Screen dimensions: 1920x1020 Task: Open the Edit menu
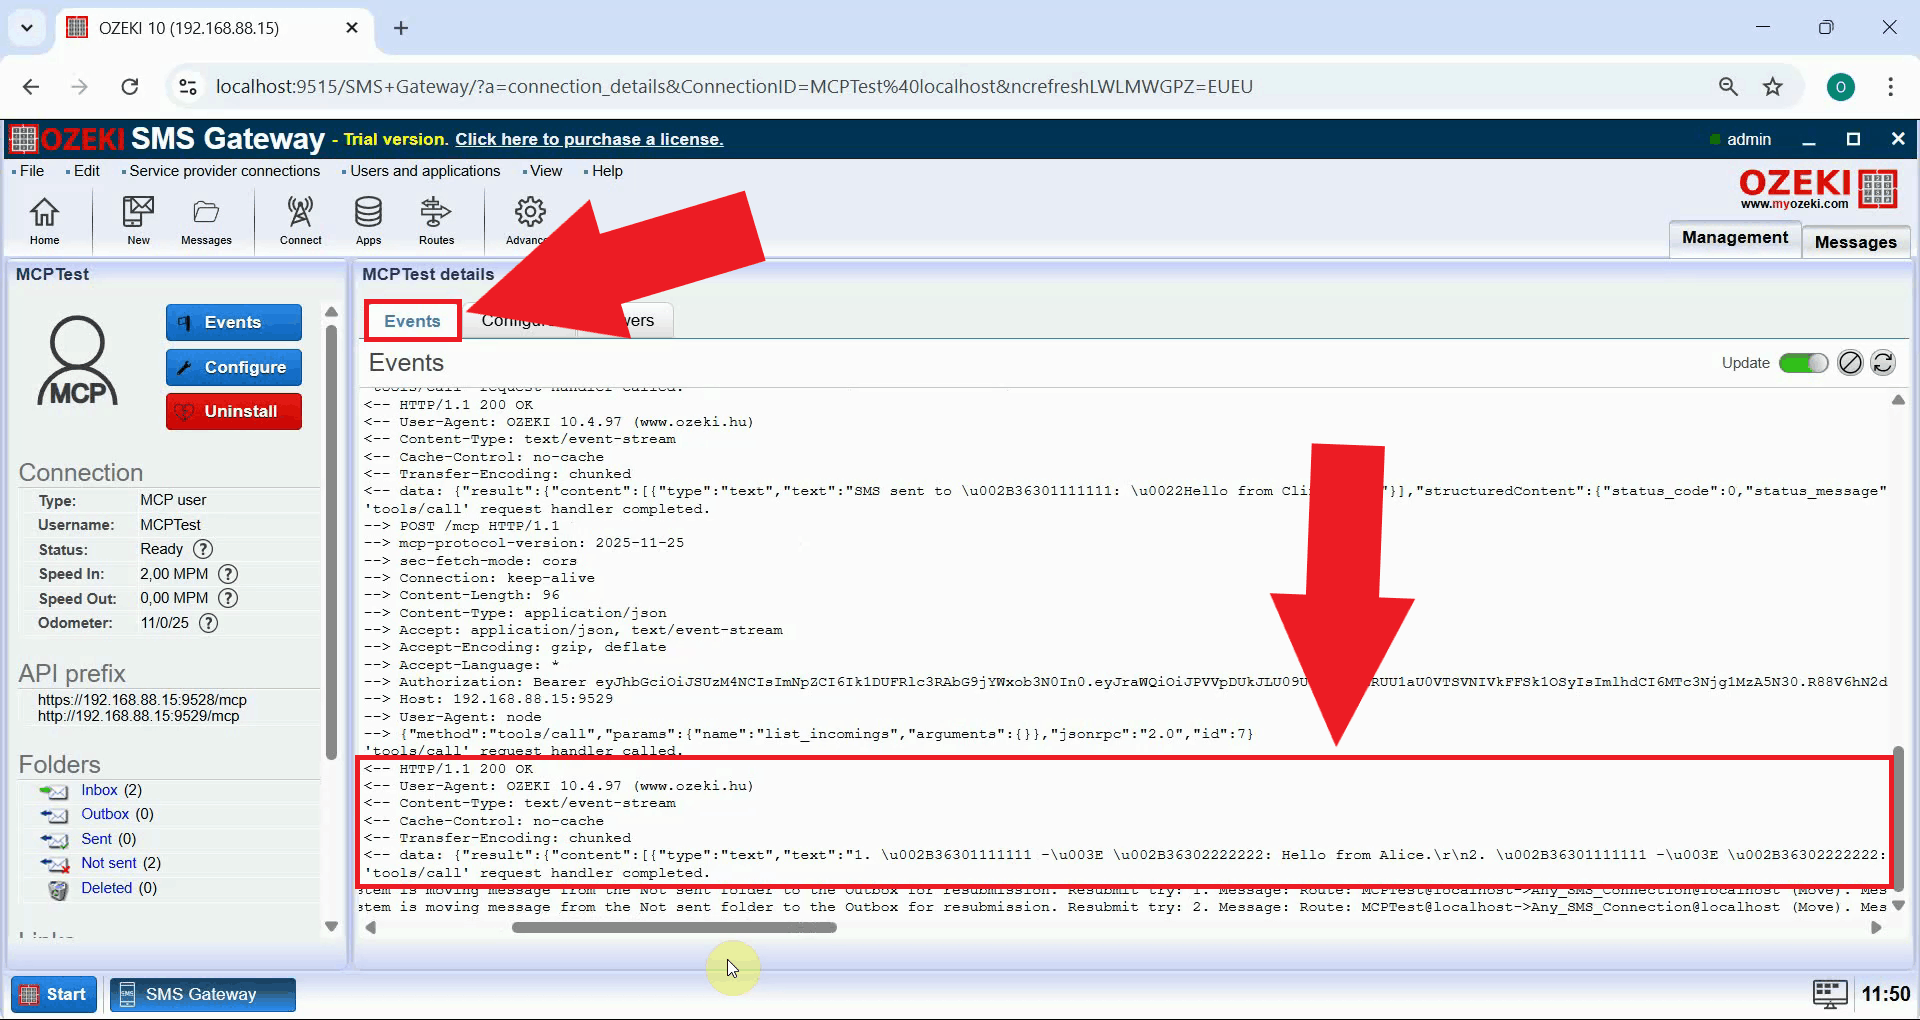tap(86, 171)
